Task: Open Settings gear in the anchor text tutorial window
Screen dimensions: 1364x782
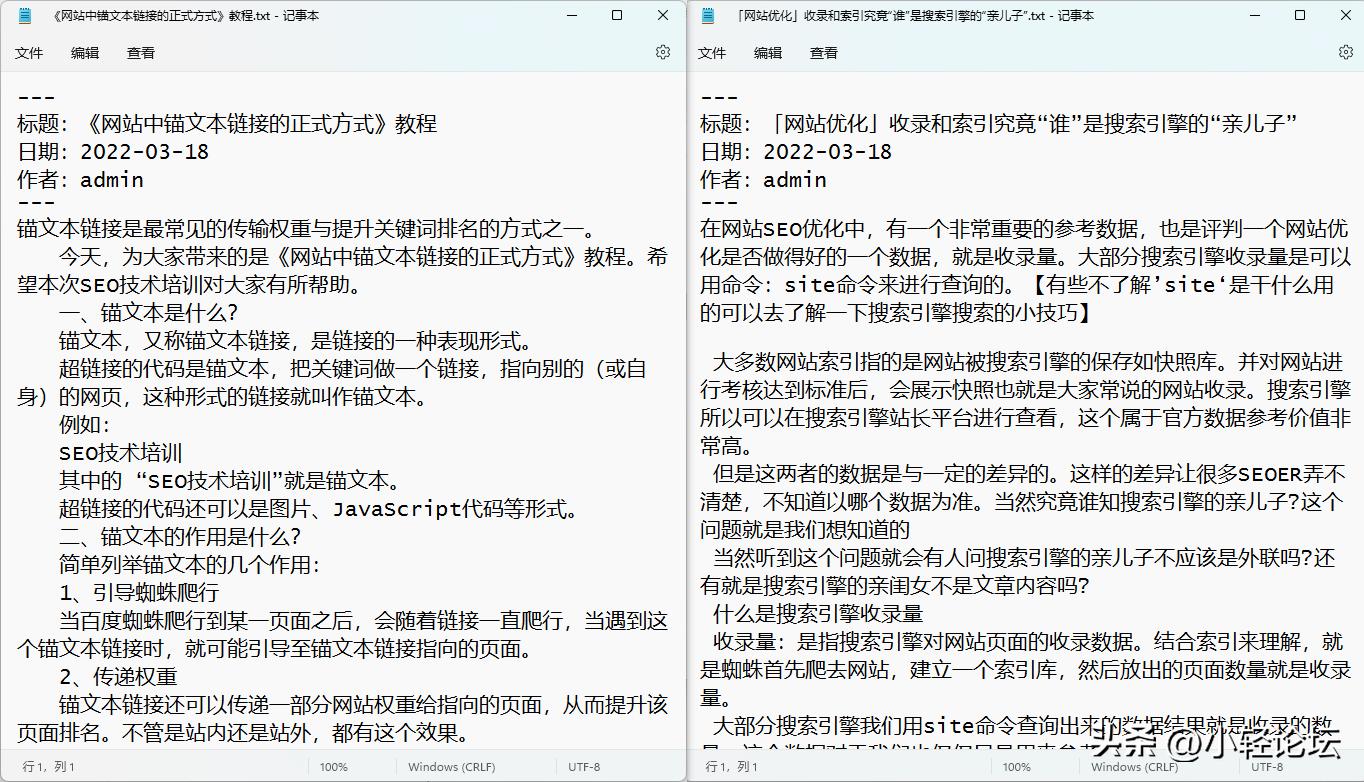Action: click(x=662, y=51)
